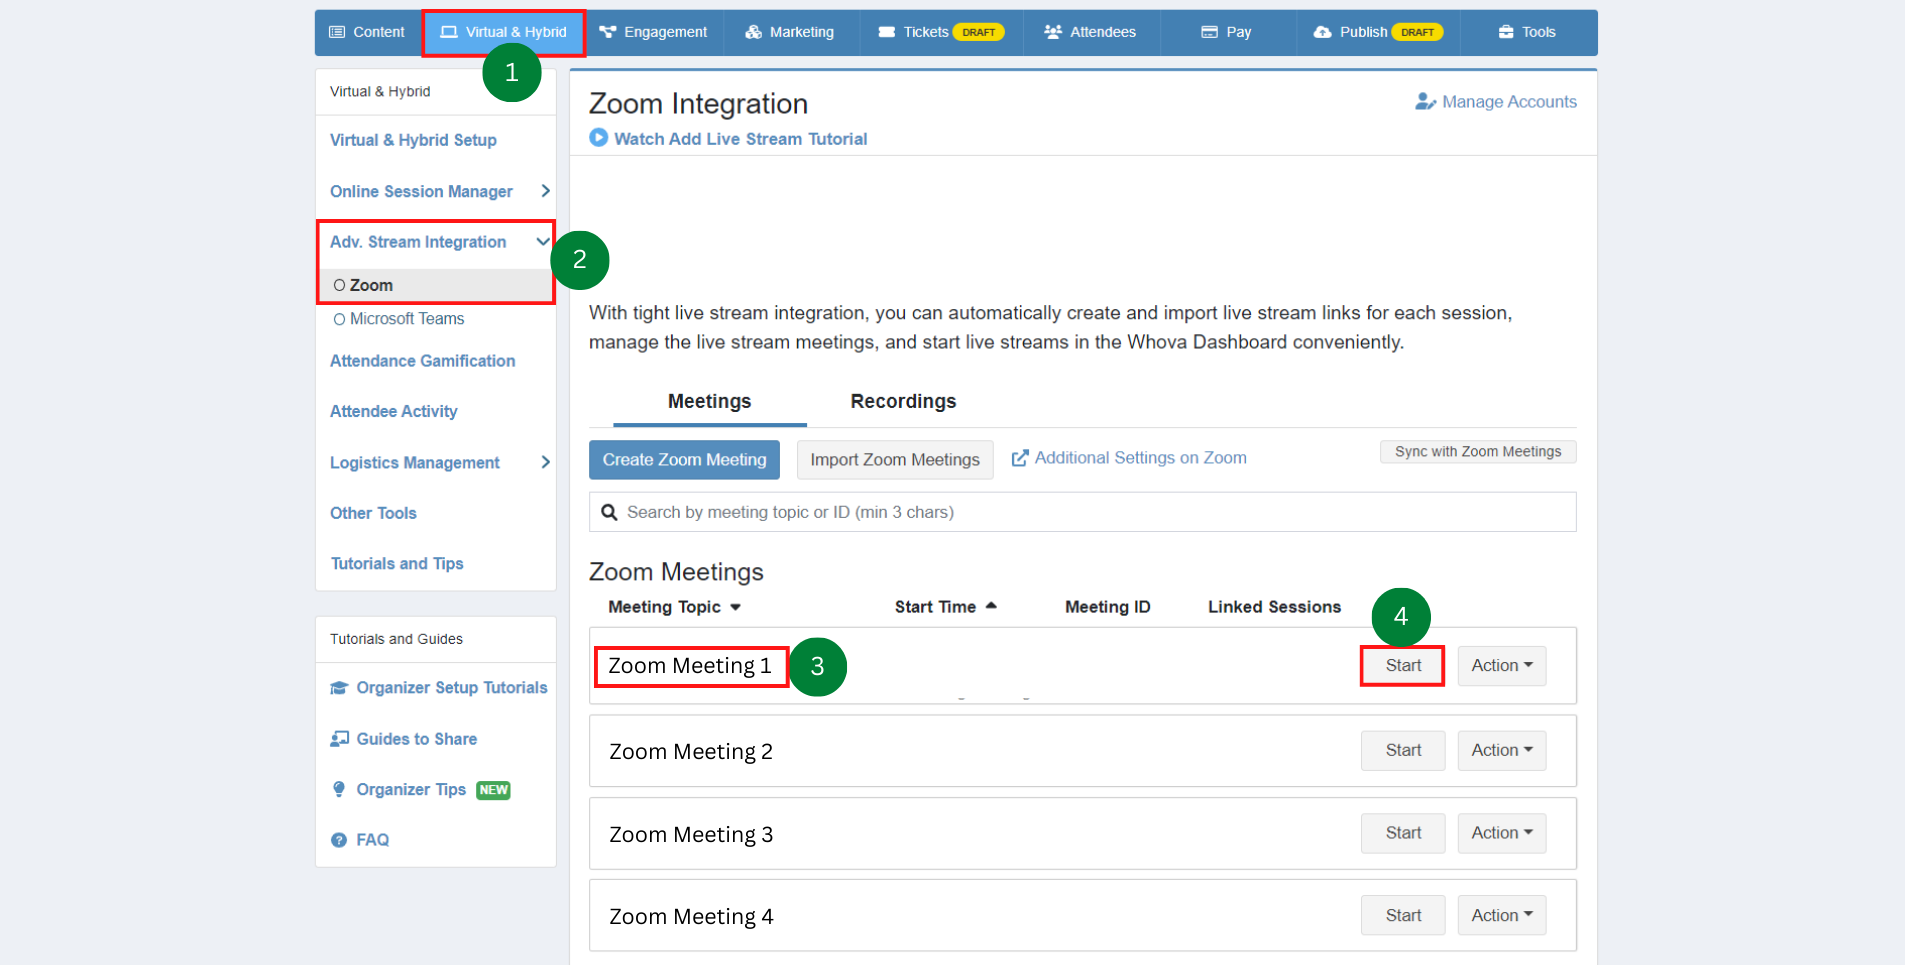The height and width of the screenshot is (965, 1905).
Task: Click the Create Zoom Meeting button
Action: pyautogui.click(x=683, y=459)
